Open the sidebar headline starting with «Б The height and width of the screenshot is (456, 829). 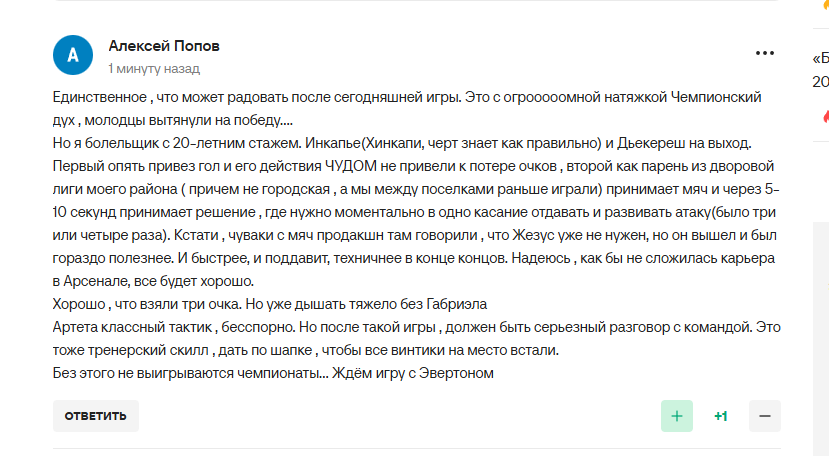click(820, 57)
